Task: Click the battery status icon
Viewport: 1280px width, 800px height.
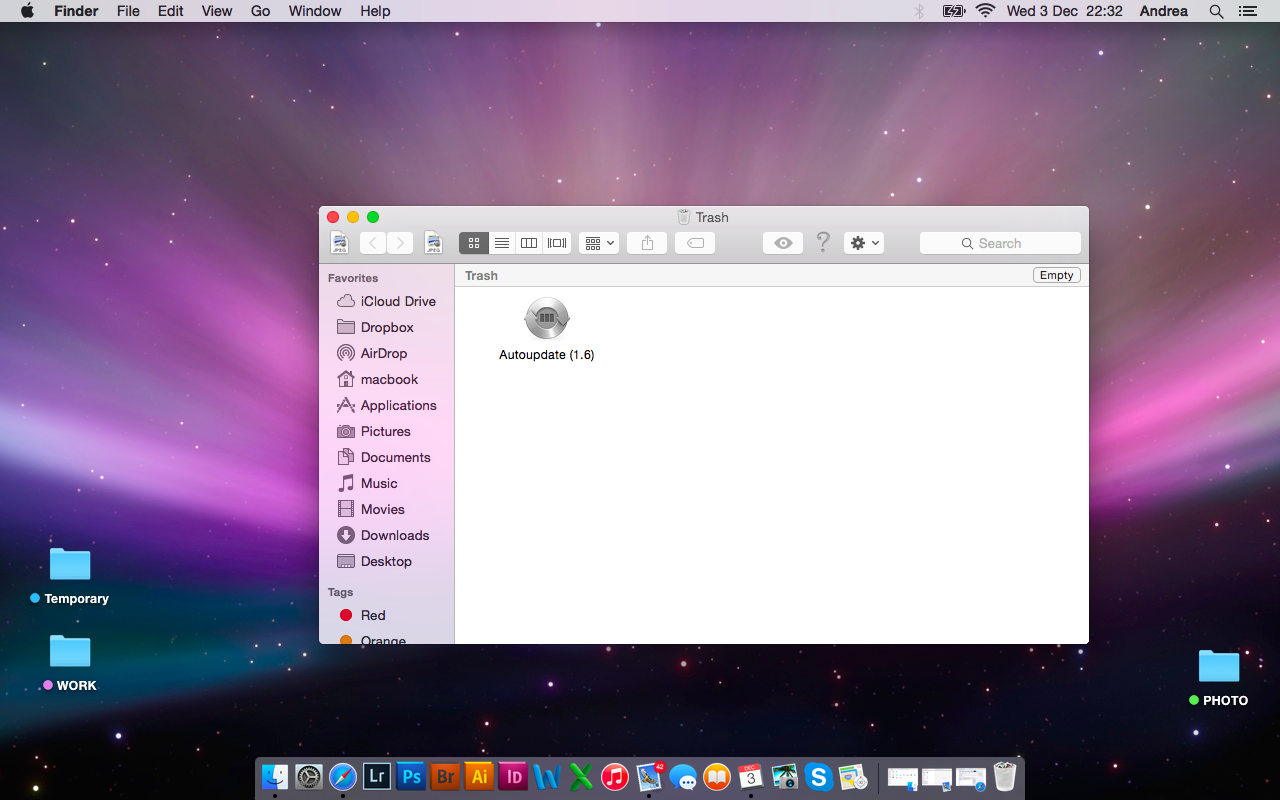Action: click(x=954, y=11)
